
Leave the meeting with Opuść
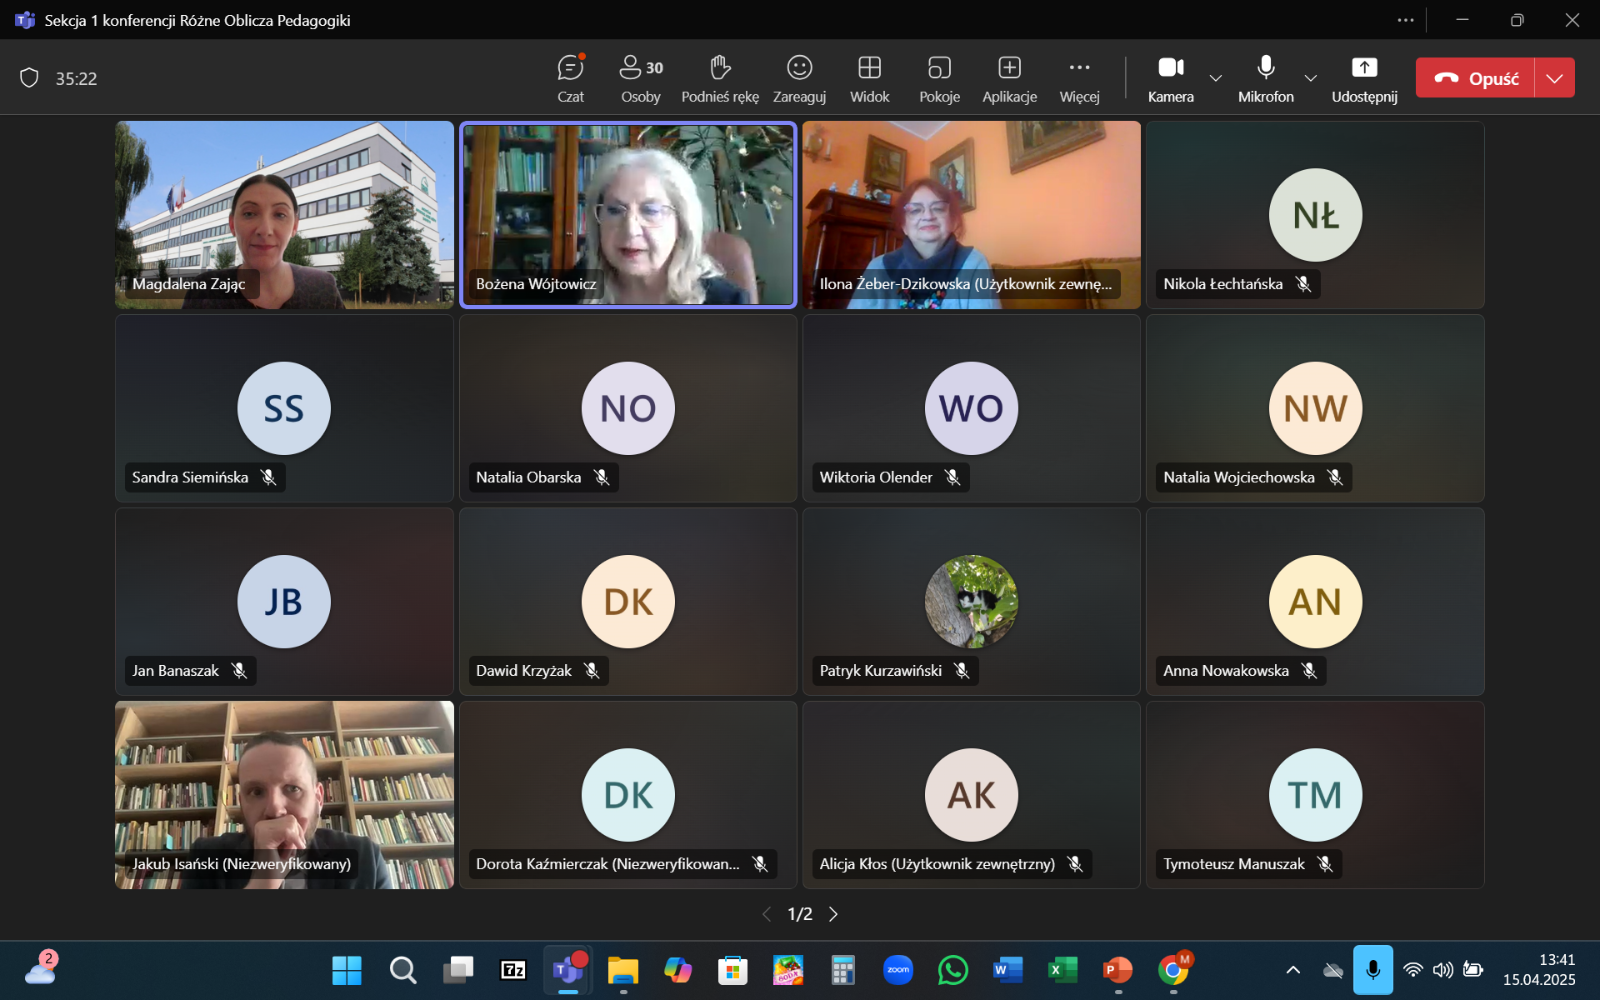pos(1476,78)
